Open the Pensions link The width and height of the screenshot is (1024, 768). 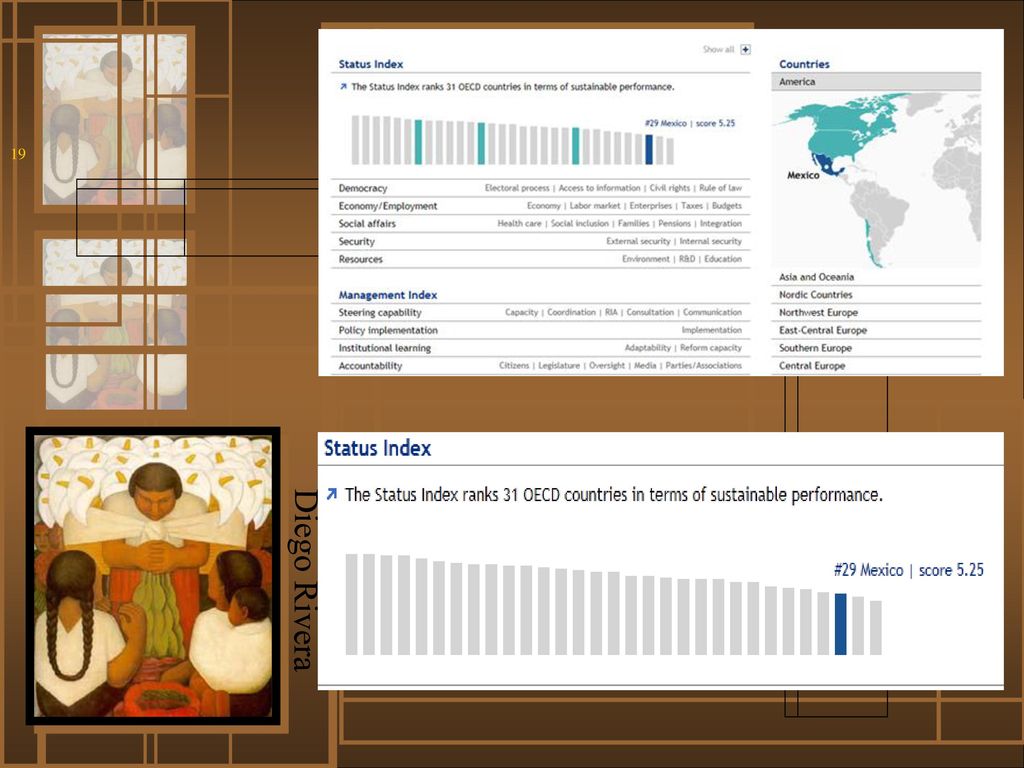pyautogui.click(x=675, y=223)
